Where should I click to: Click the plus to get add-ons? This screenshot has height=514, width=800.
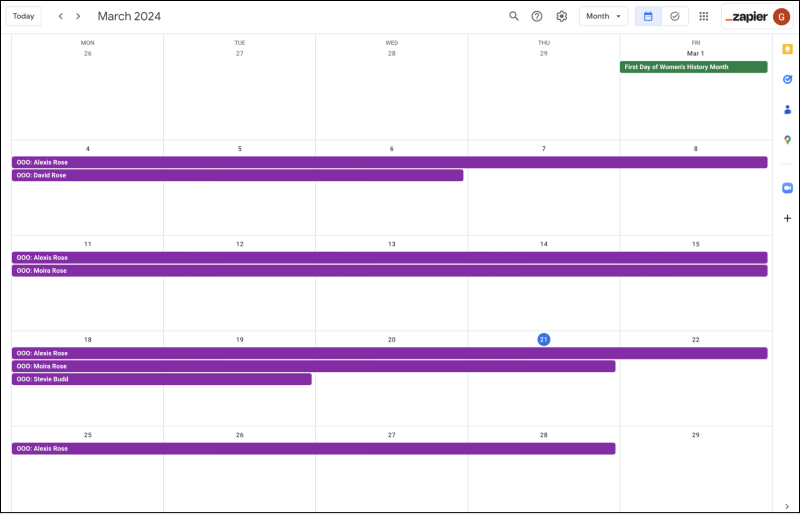point(787,218)
